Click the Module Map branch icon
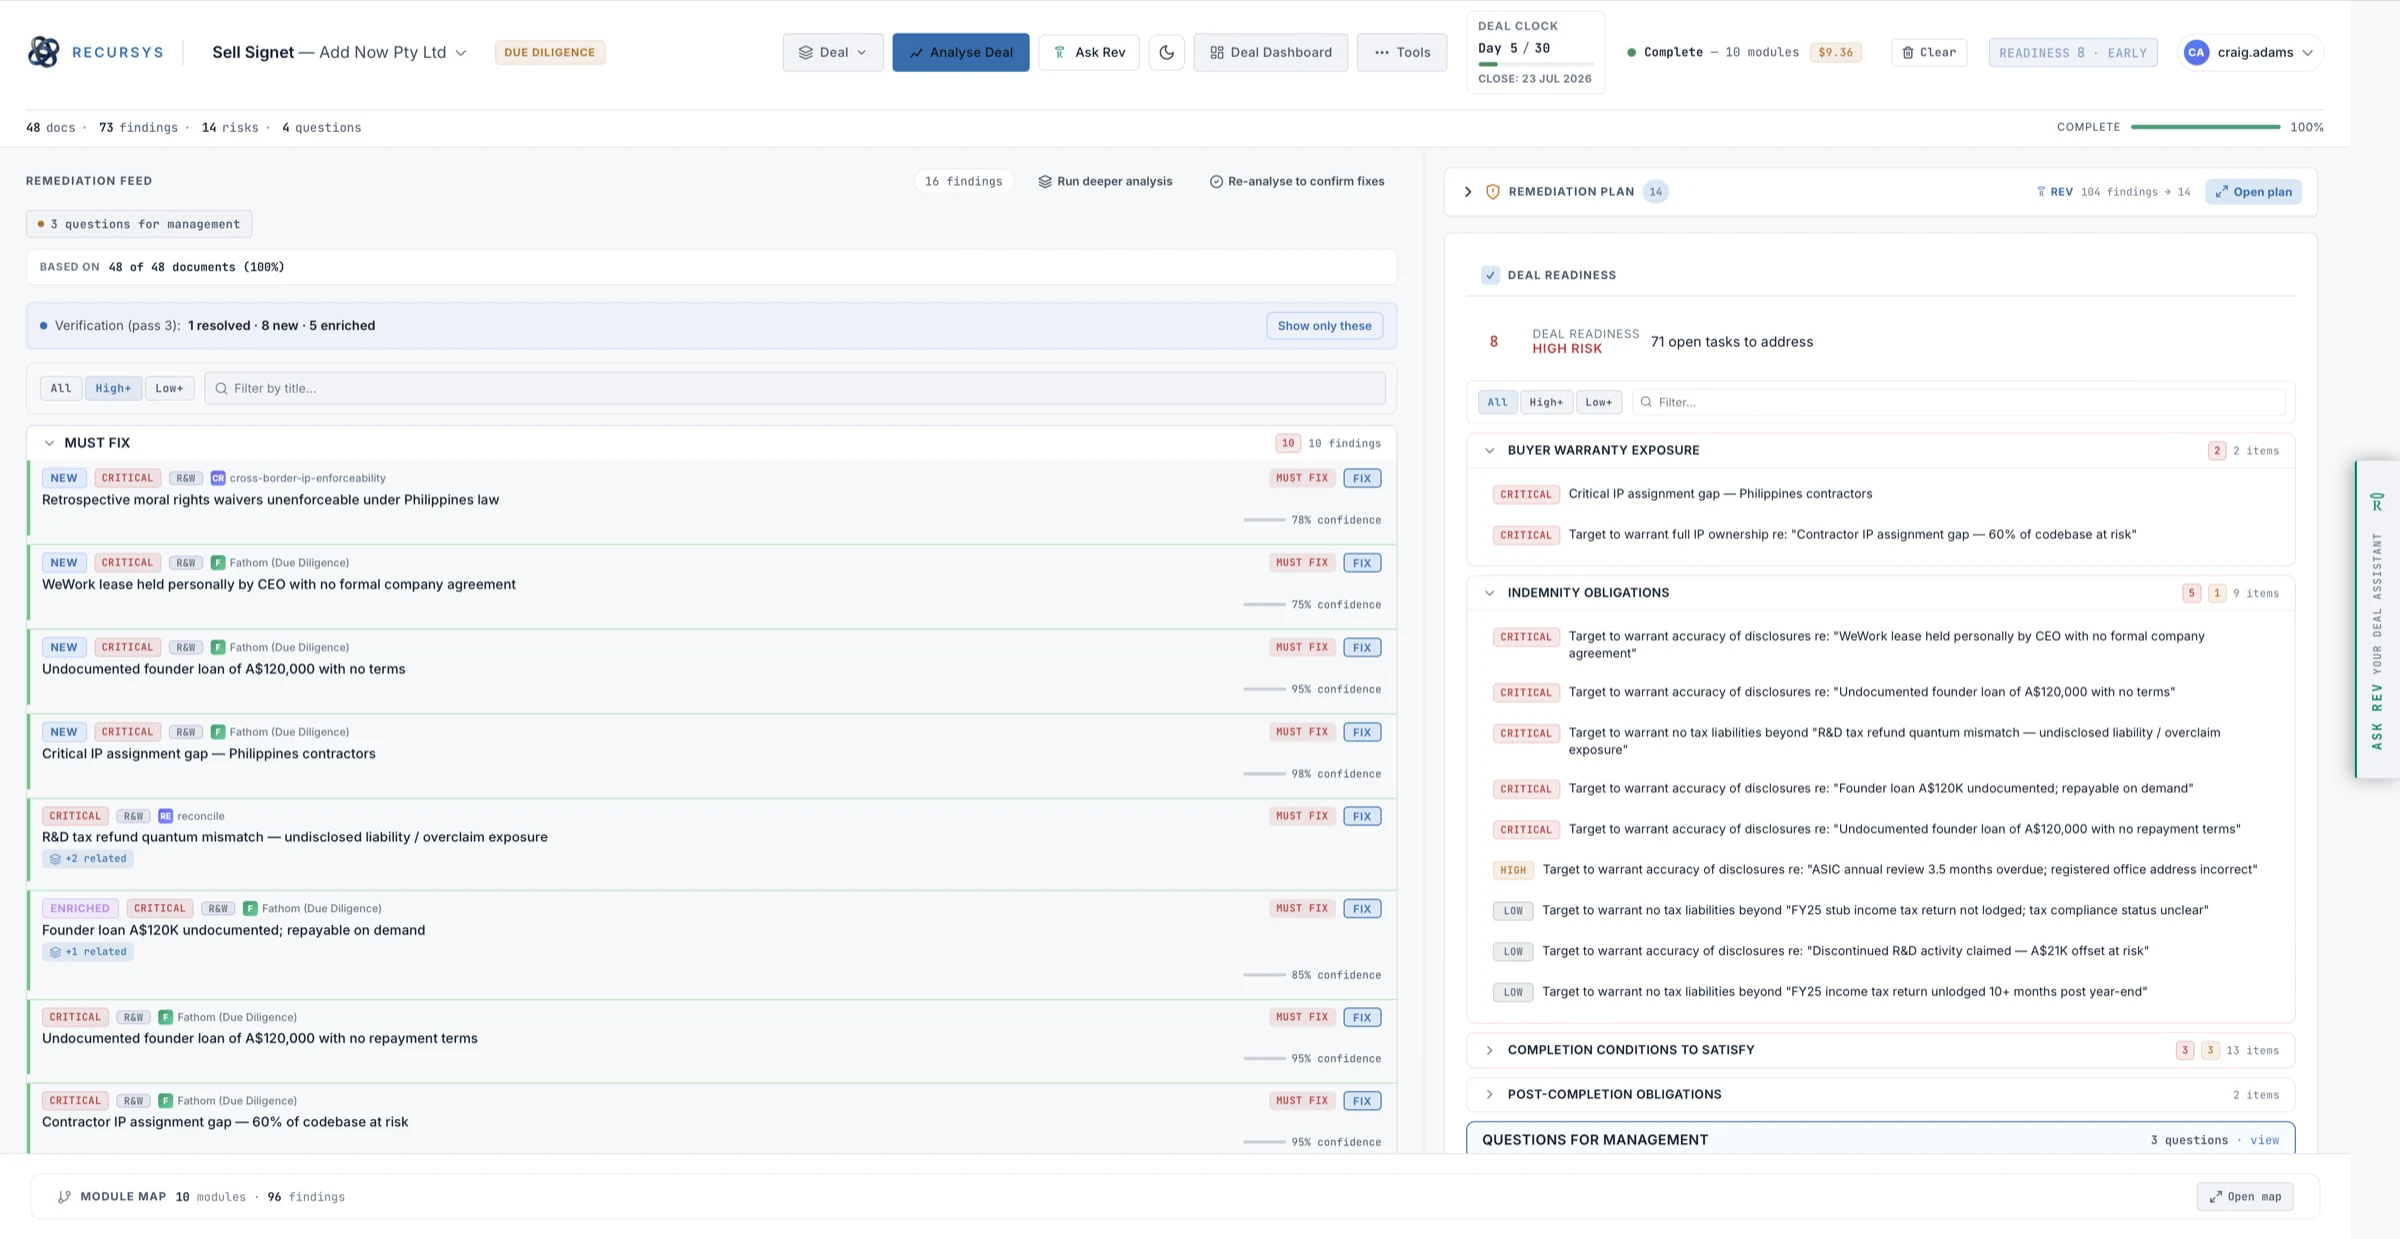Image resolution: width=2400 pixels, height=1239 pixels. point(64,1197)
